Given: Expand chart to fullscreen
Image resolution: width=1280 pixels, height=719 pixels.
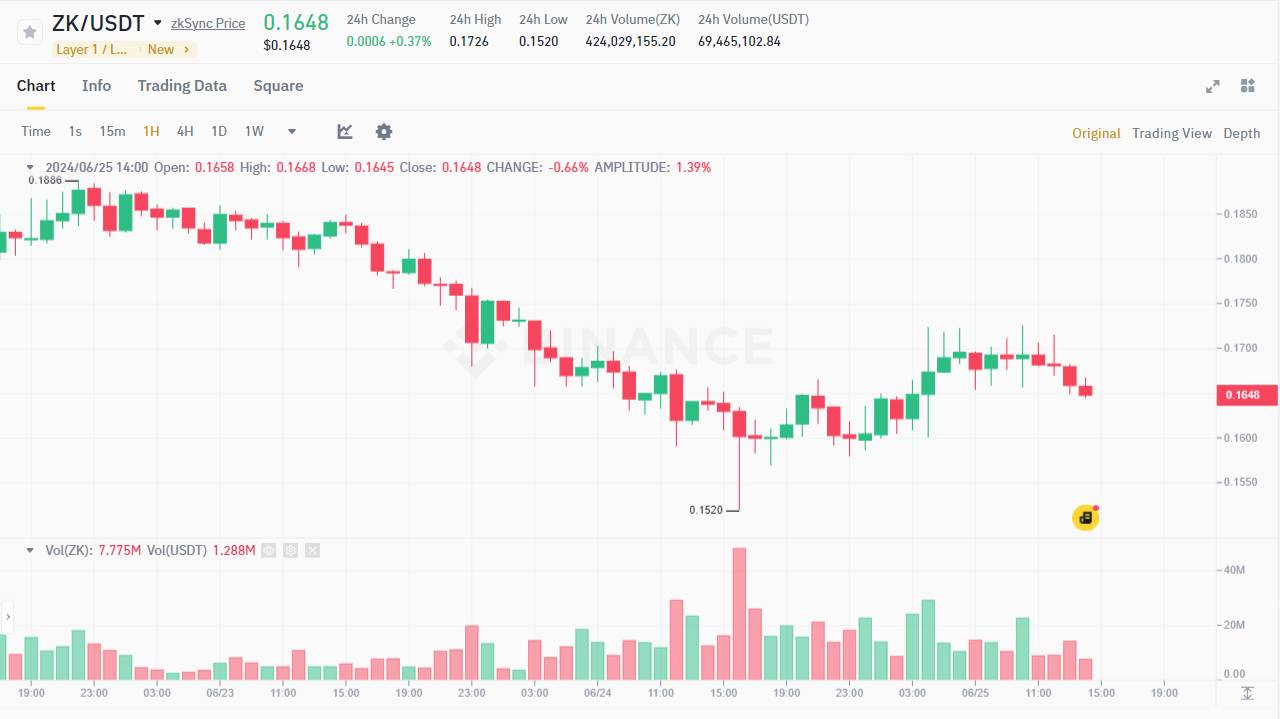Looking at the screenshot, I should [1213, 86].
